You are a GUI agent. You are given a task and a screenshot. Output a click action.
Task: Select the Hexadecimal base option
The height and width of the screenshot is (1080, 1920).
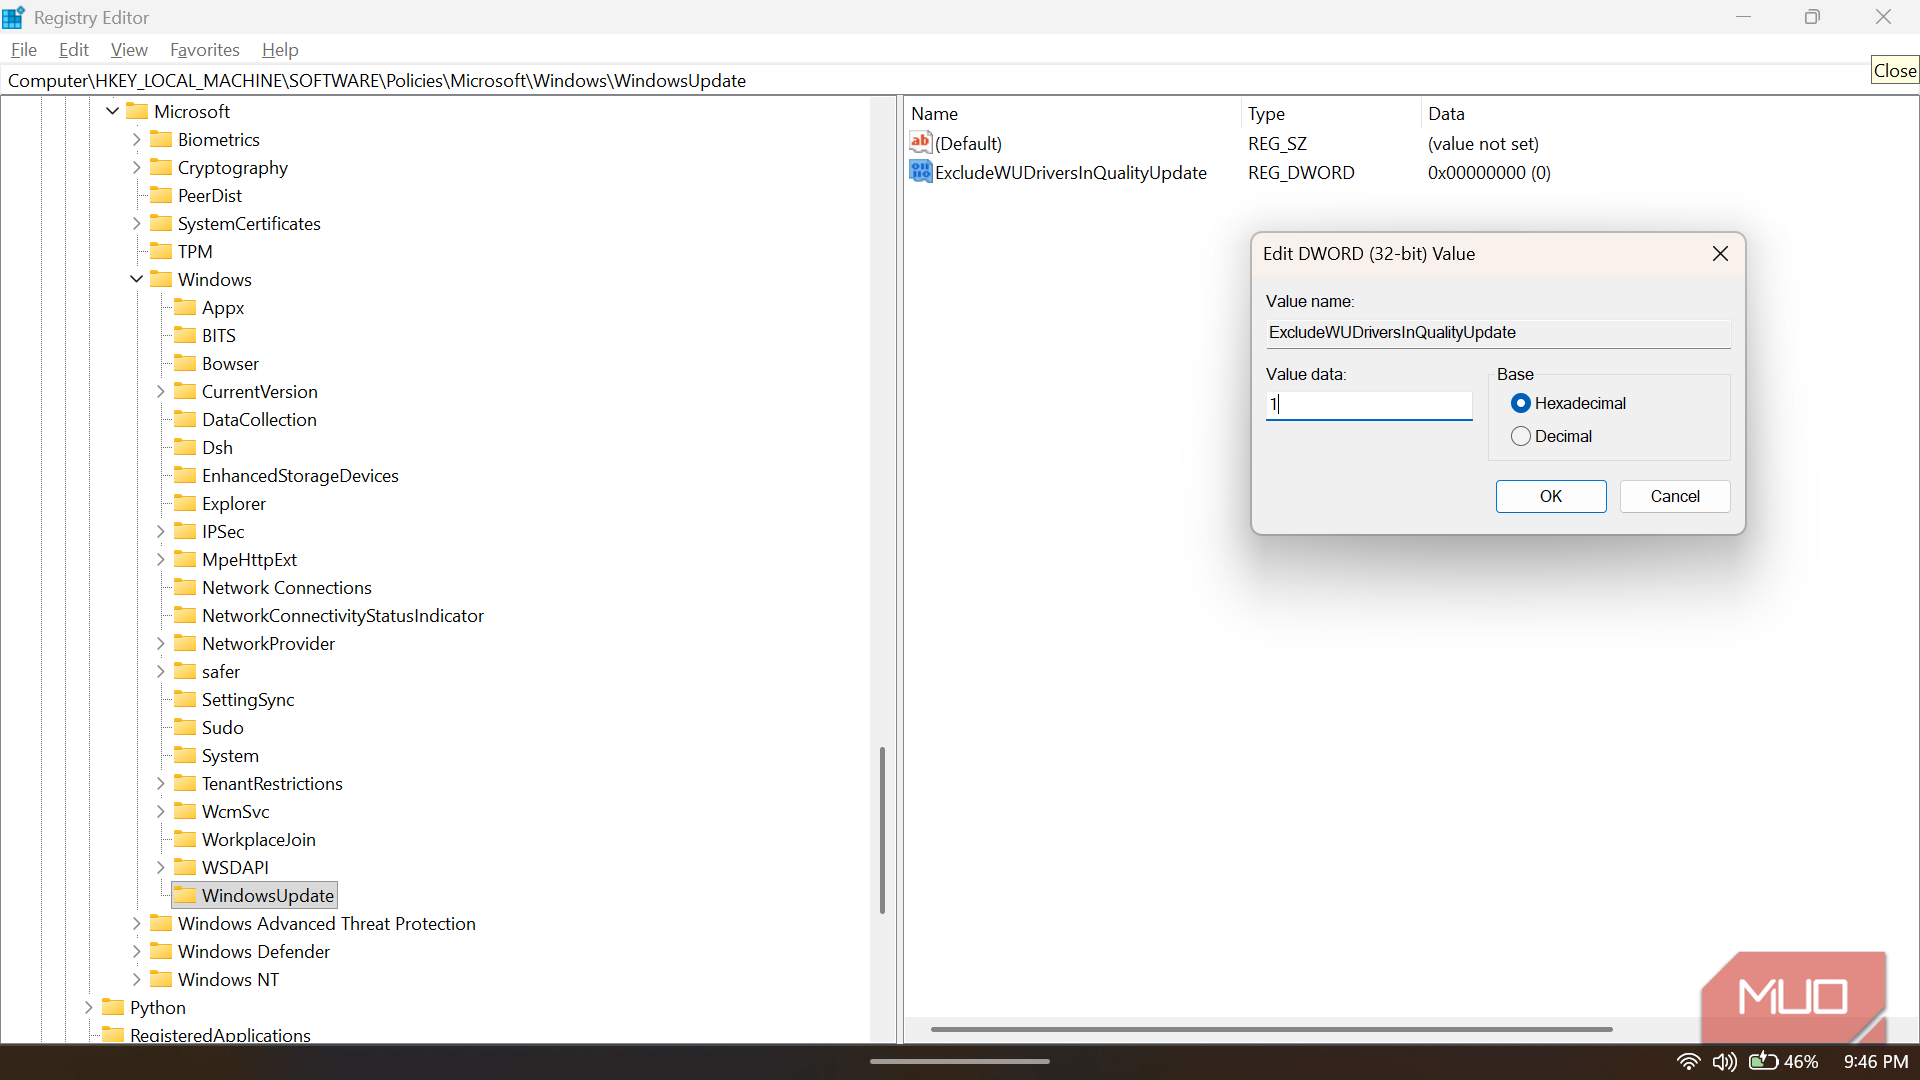[1521, 403]
